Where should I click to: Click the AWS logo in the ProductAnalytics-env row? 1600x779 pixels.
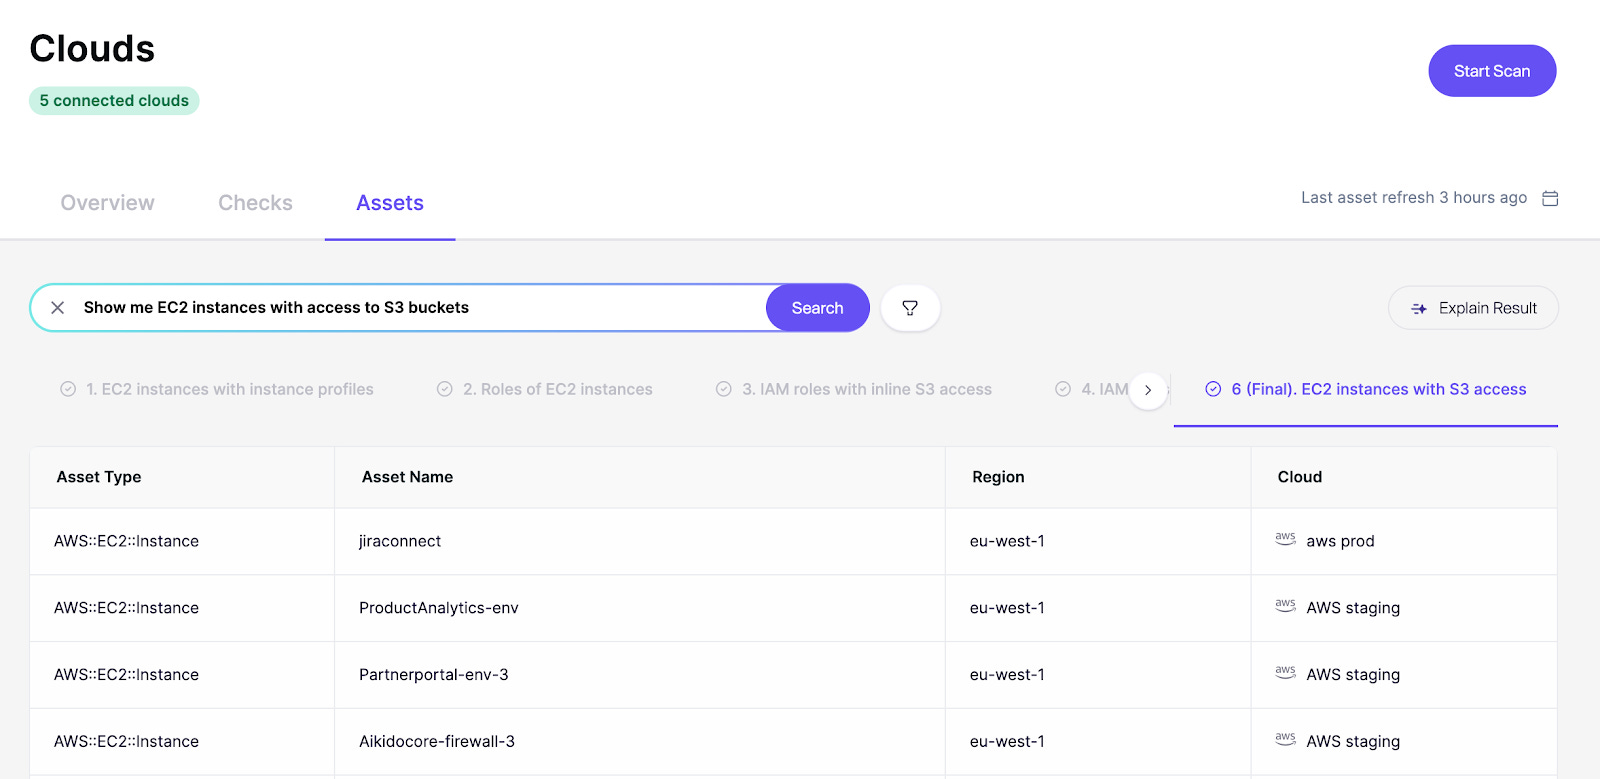point(1286,606)
